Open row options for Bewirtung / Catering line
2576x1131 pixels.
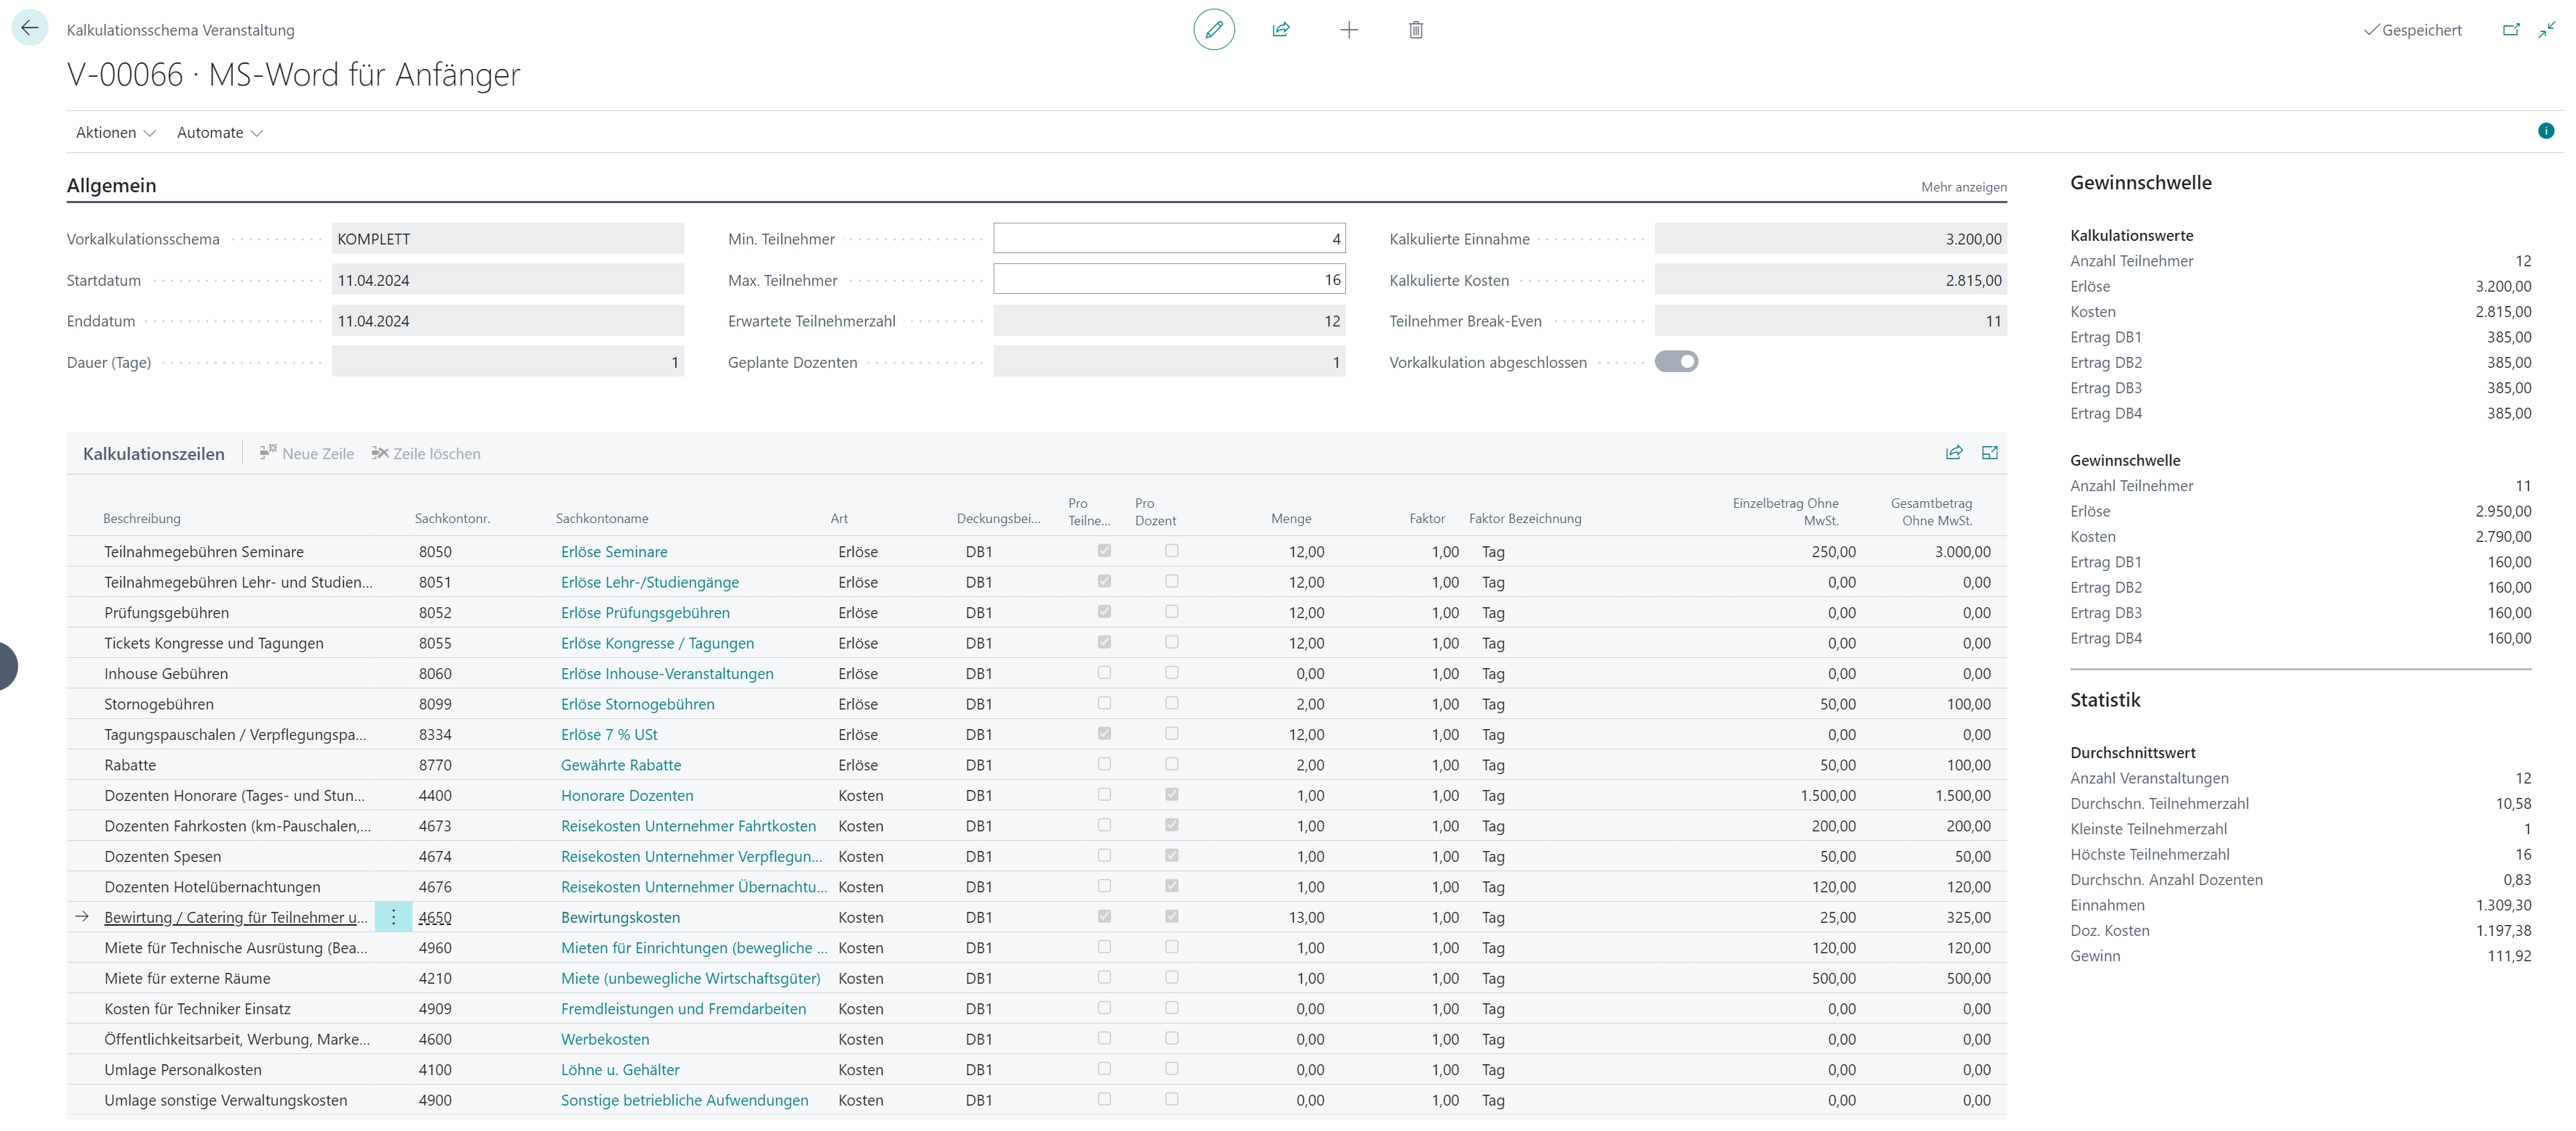[393, 917]
